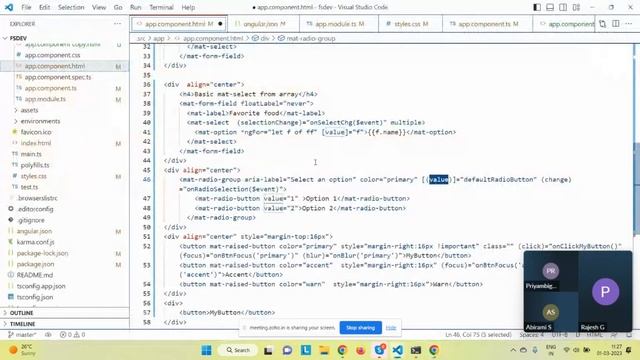Open karma.conf.js file
This screenshot has height=360, width=640.
36,242
